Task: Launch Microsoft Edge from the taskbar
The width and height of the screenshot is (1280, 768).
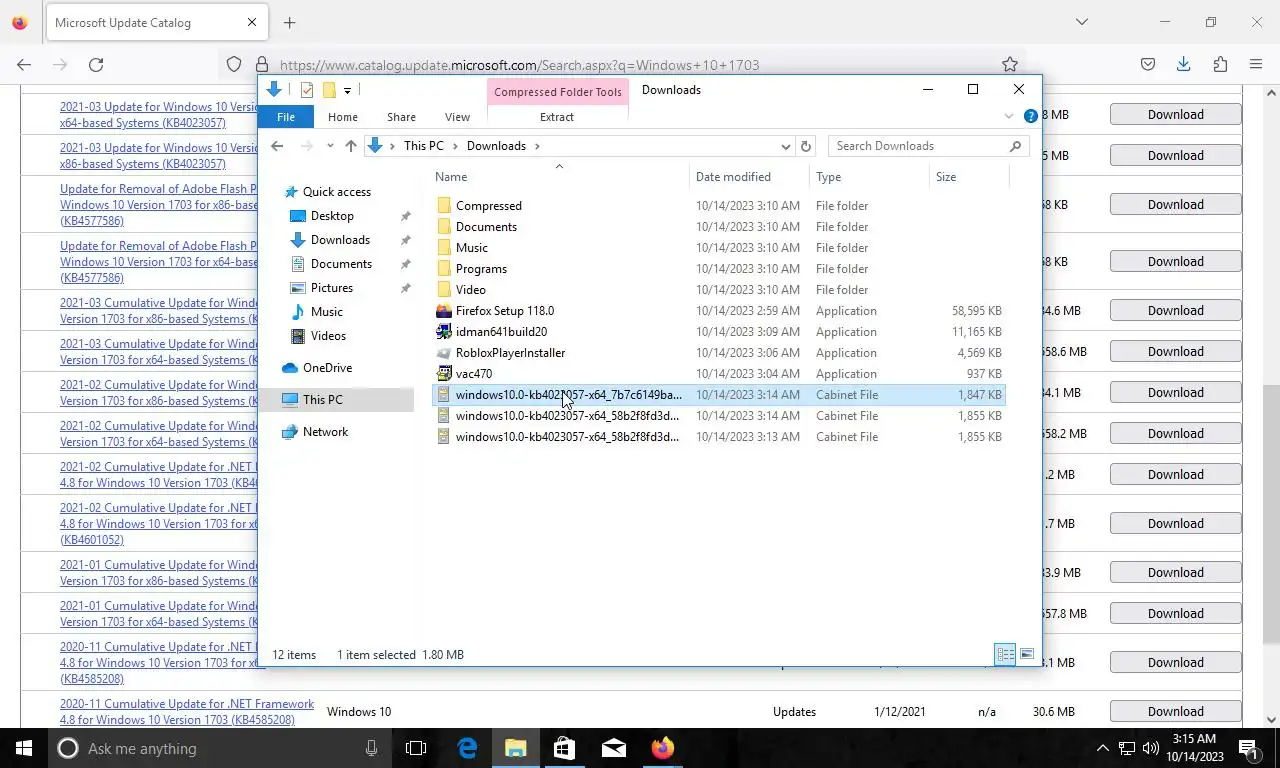Action: pyautogui.click(x=467, y=748)
